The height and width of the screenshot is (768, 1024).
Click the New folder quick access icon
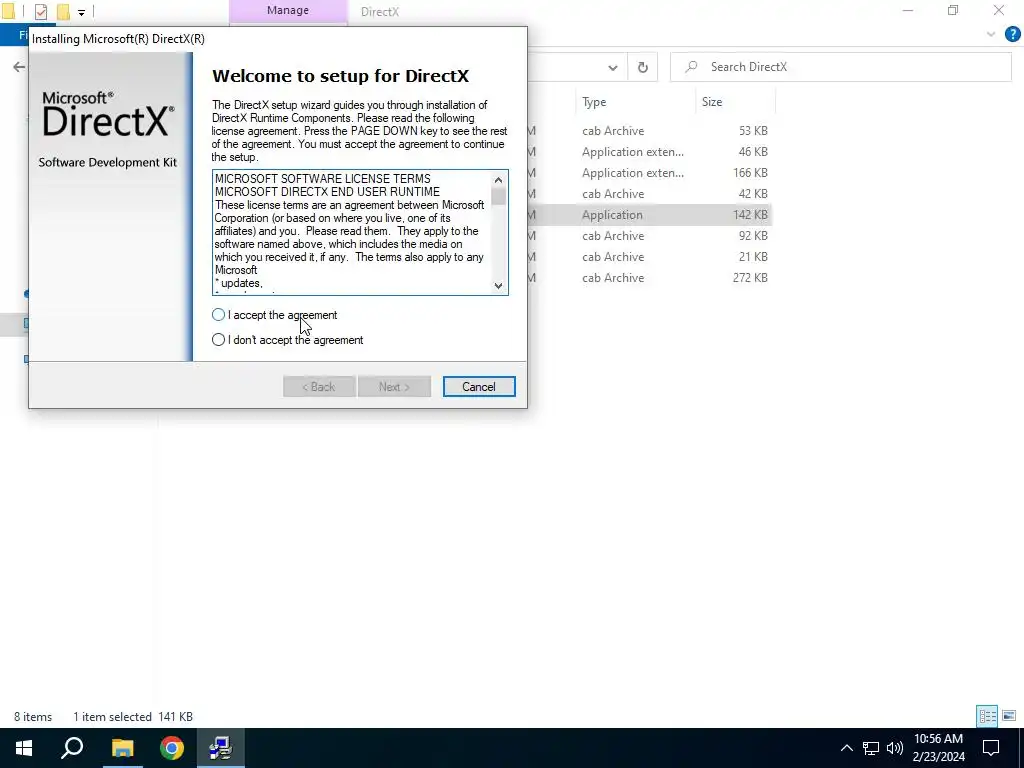point(63,11)
